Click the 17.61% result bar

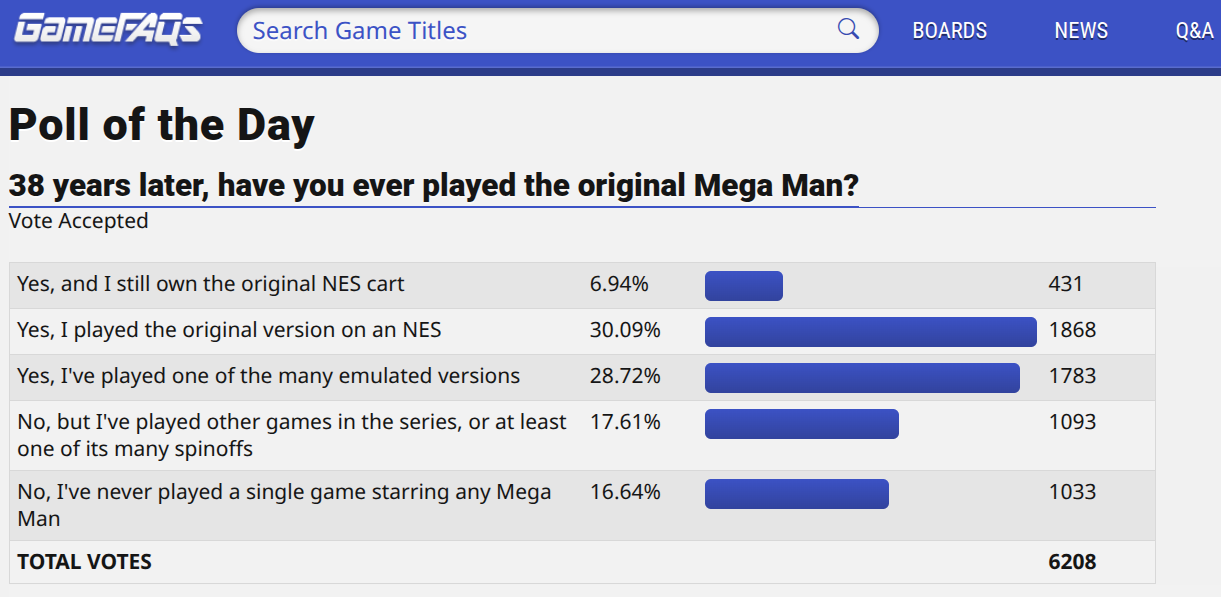(x=801, y=424)
